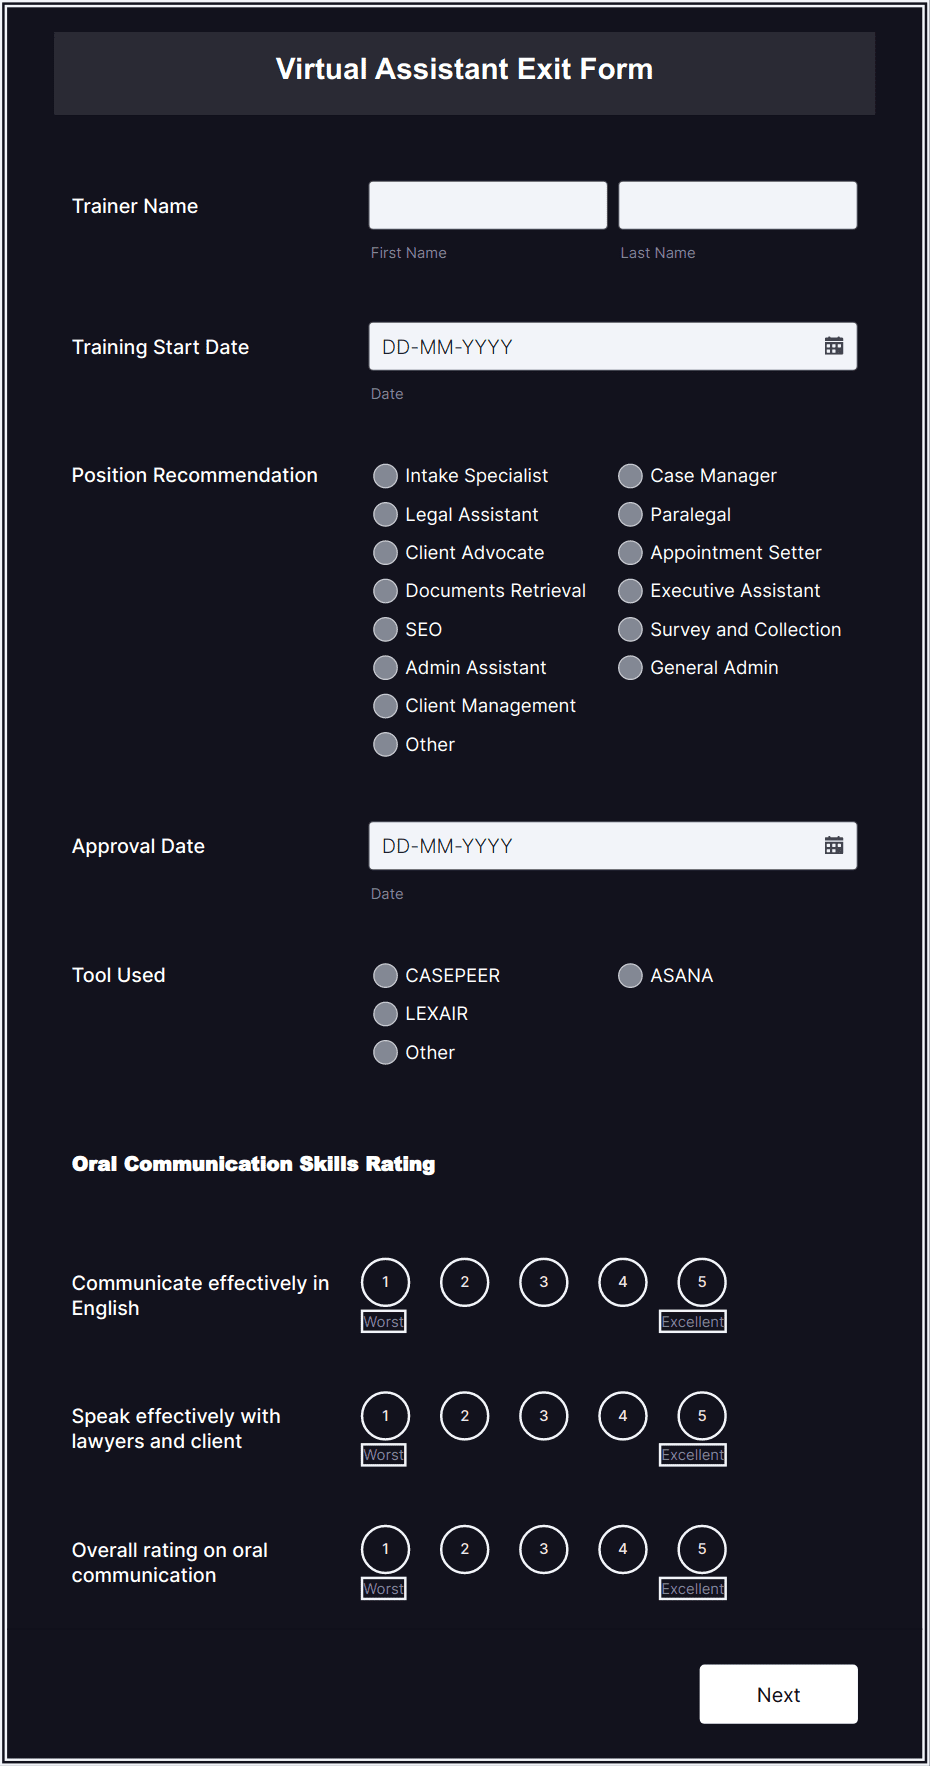Viewport: 930px width, 1766px height.
Task: Choose ASANA under Tool Used
Action: click(630, 975)
